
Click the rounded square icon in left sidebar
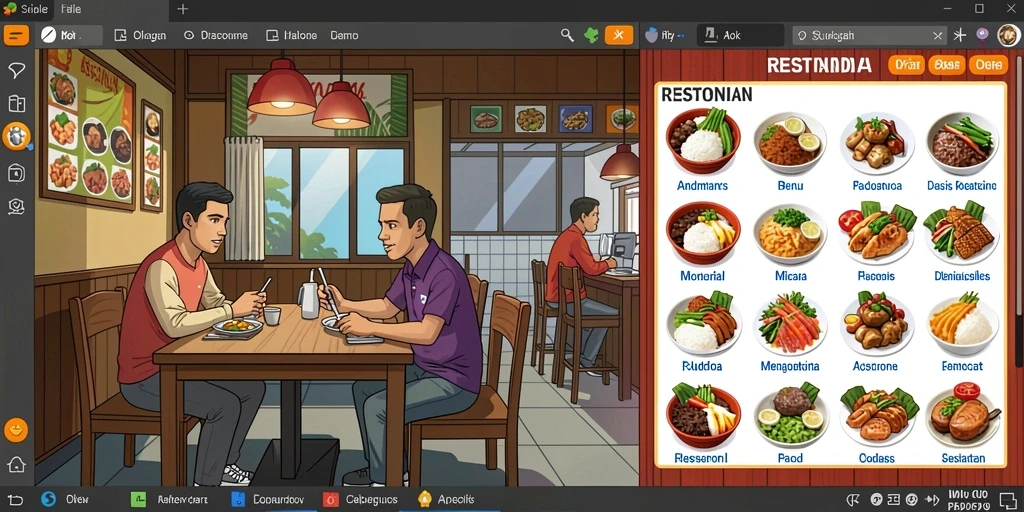click(16, 173)
